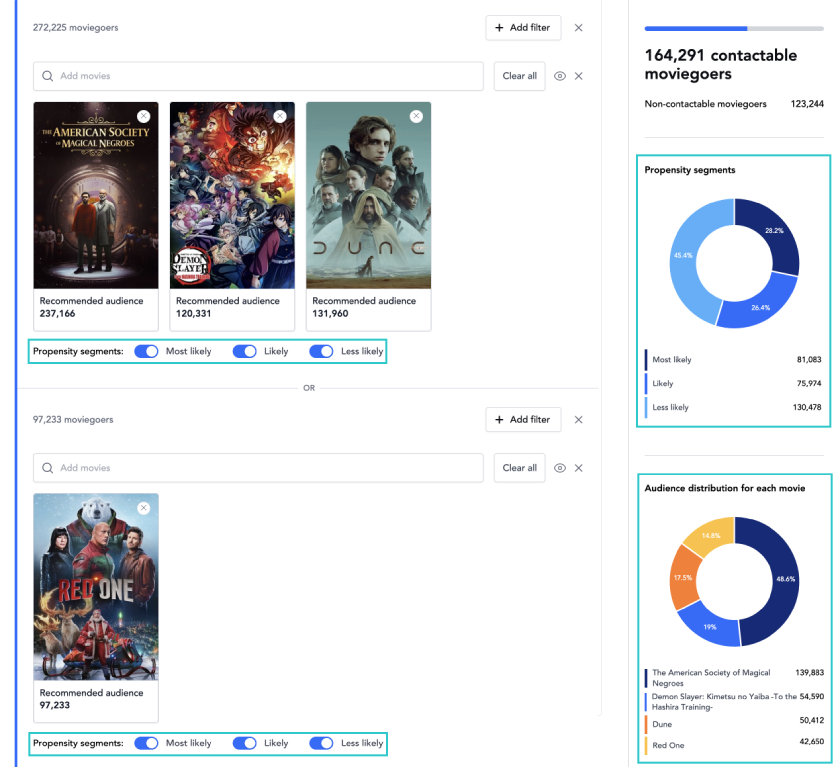Delete the 97,233 moviegoers filter group
Screen dimensions: 840x767
click(578, 420)
